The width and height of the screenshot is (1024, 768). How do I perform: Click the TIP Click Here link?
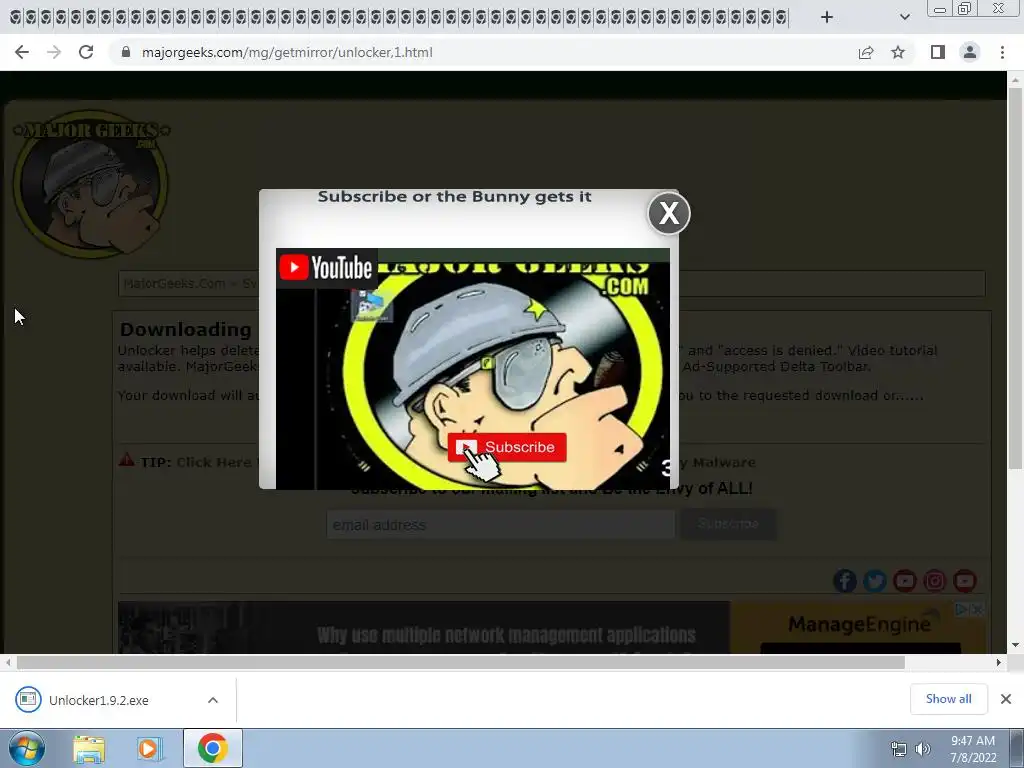tap(214, 462)
